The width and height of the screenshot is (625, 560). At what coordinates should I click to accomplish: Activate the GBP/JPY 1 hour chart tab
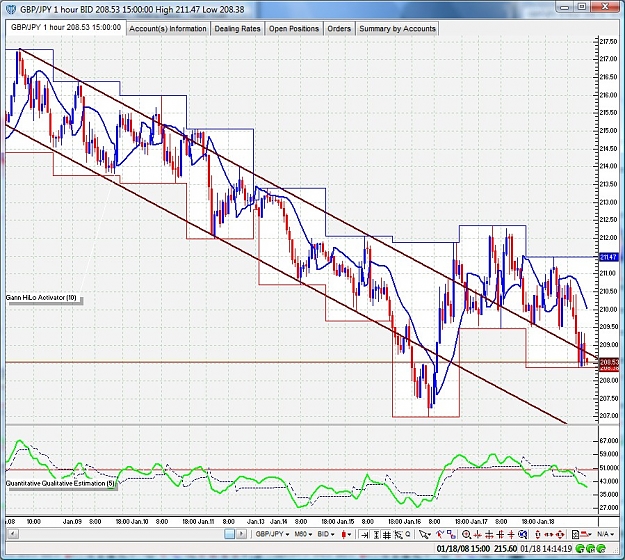pyautogui.click(x=66, y=28)
